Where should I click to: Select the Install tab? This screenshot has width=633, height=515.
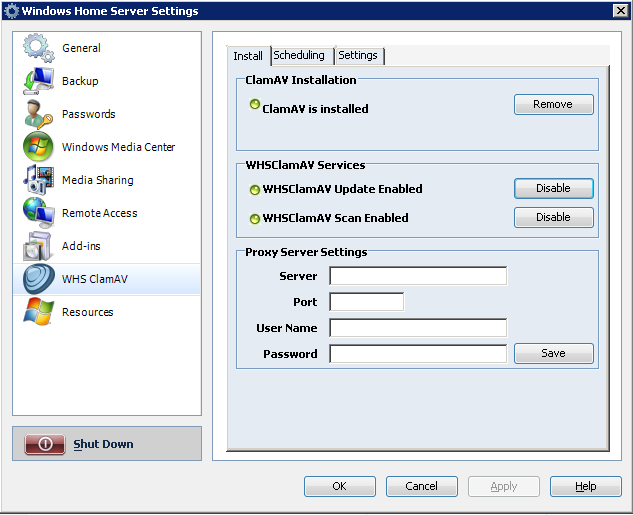(248, 56)
